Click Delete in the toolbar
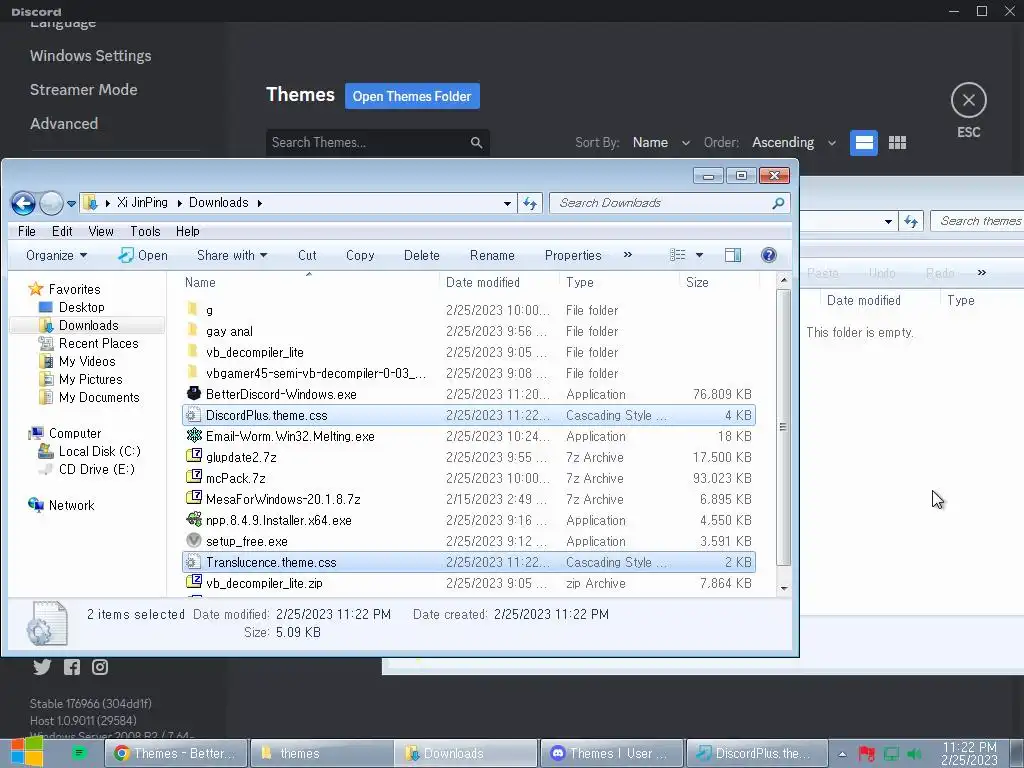1024x768 pixels. (421, 255)
